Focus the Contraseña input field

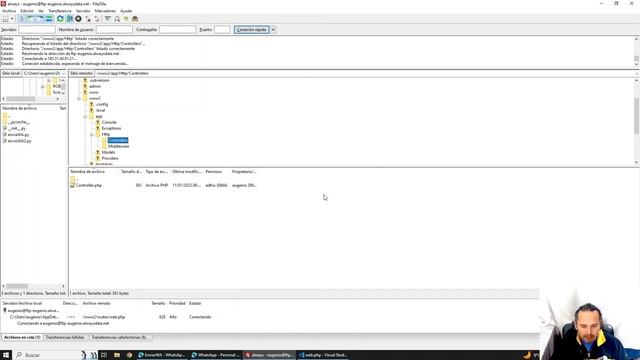[x=178, y=29]
